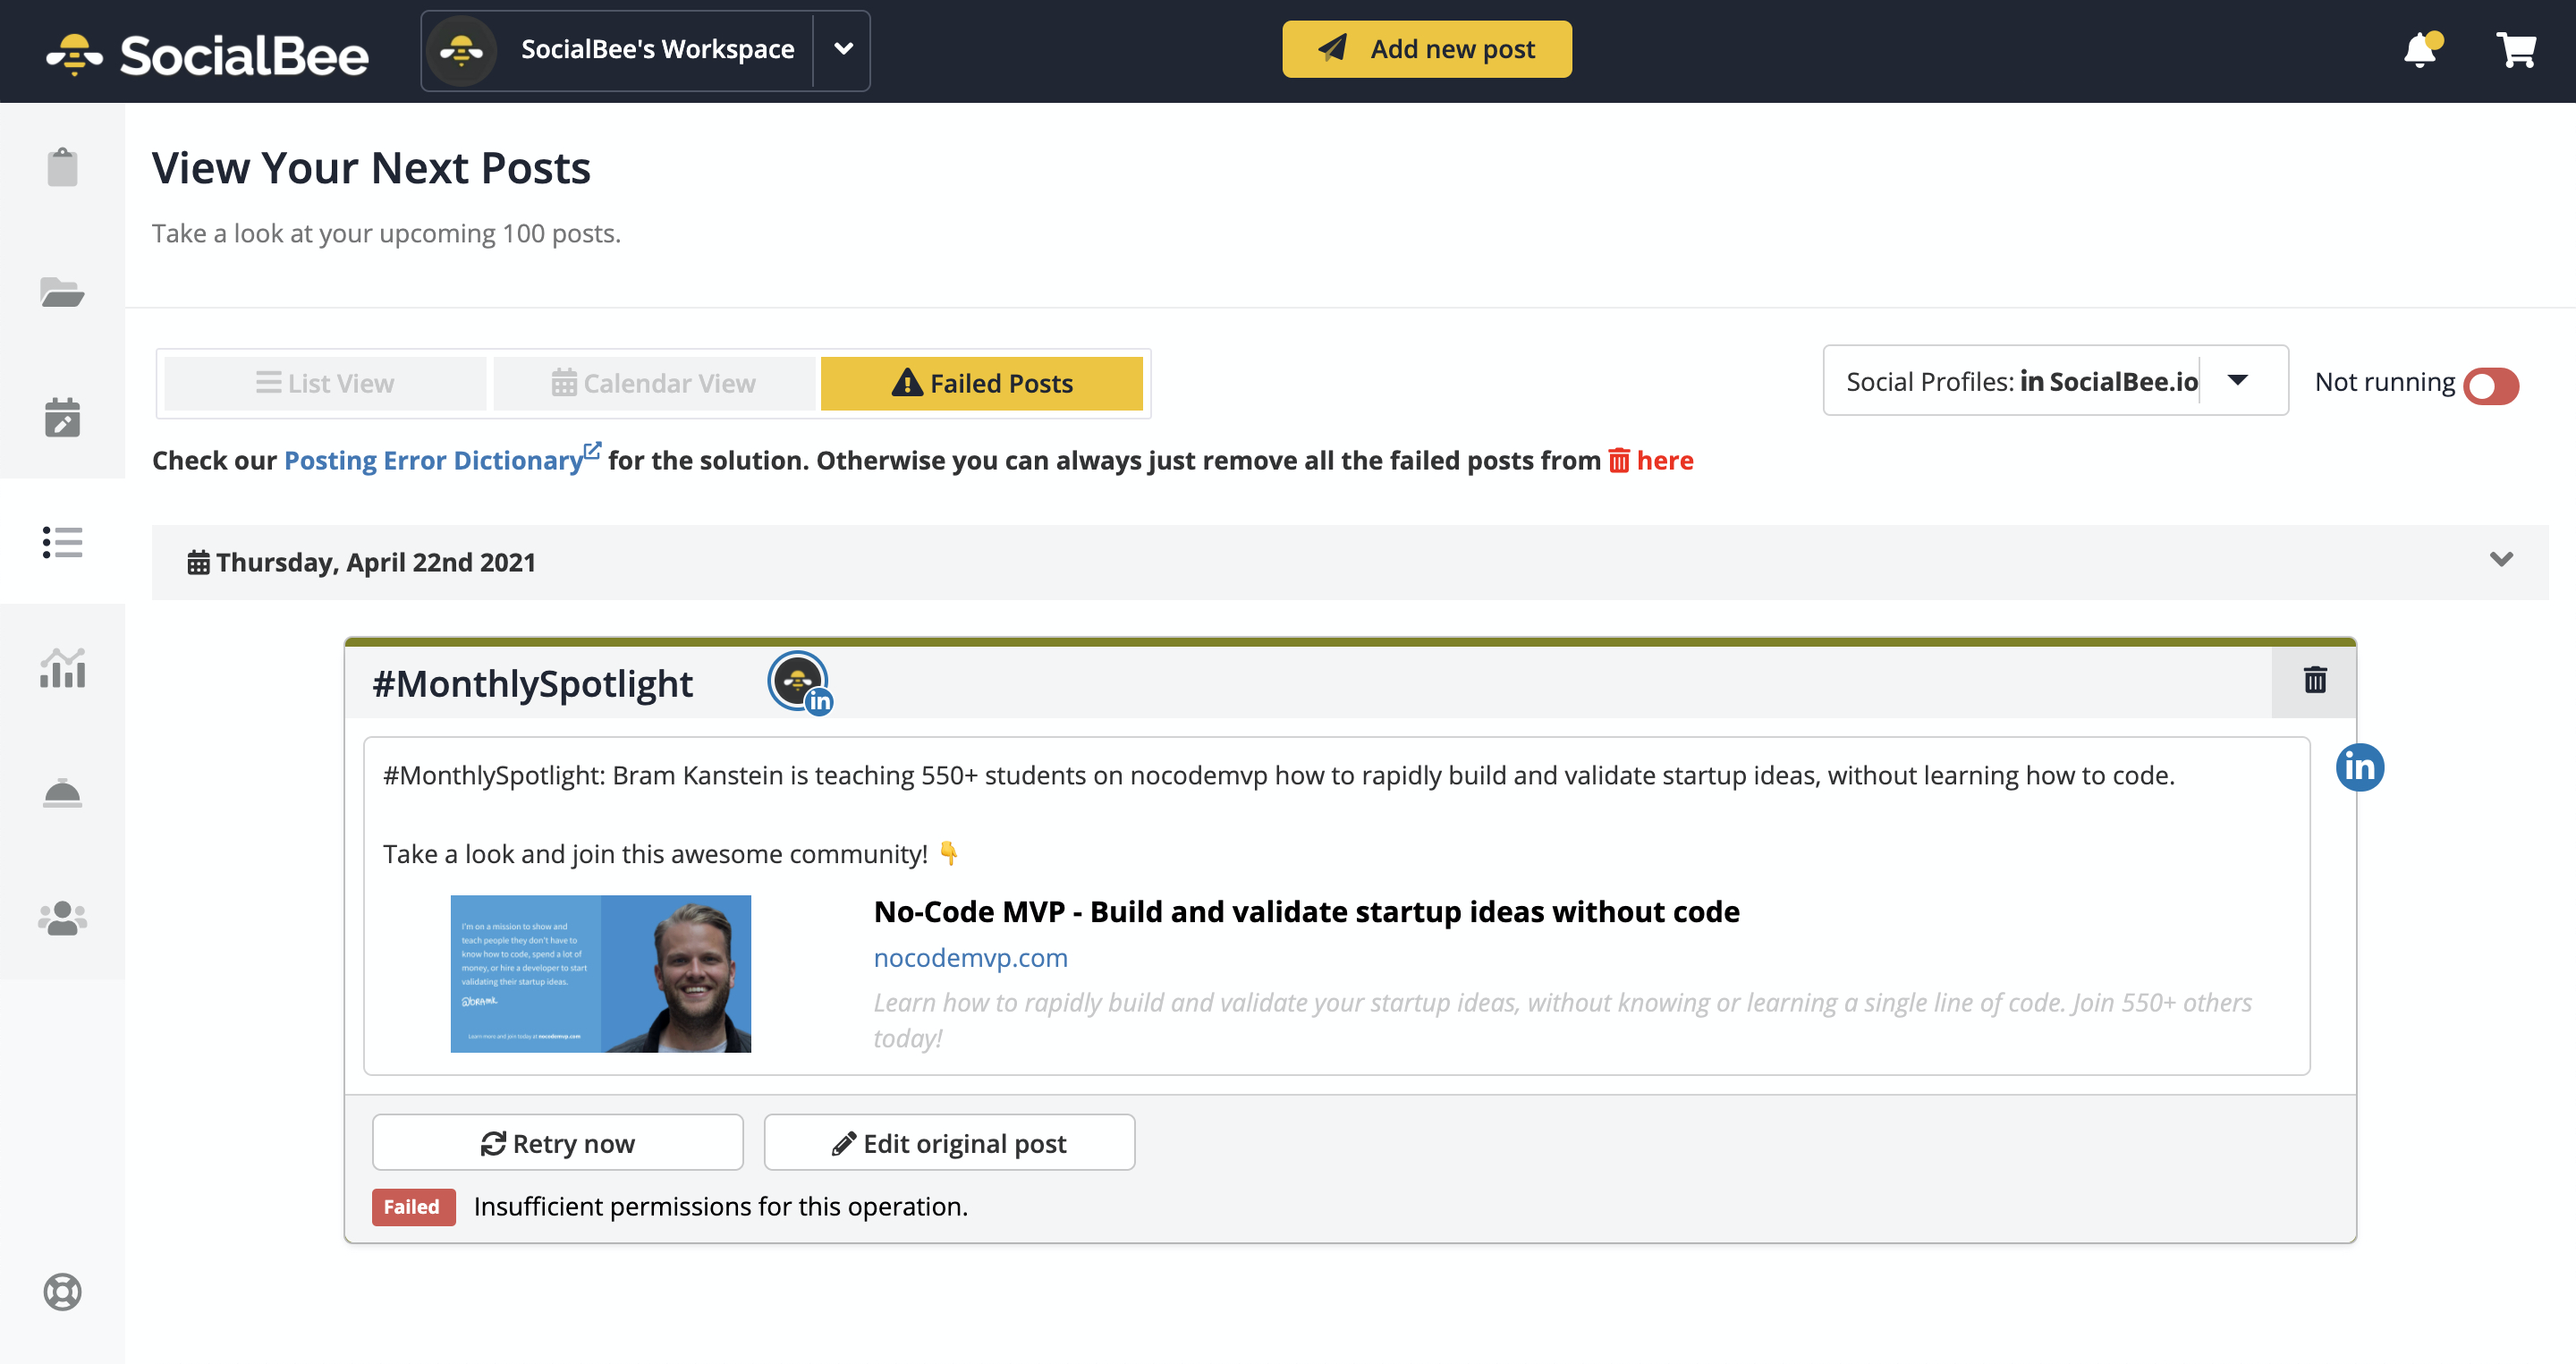Expand the SocialBee's Workspace dropdown arrow
The image size is (2576, 1364).
(843, 49)
